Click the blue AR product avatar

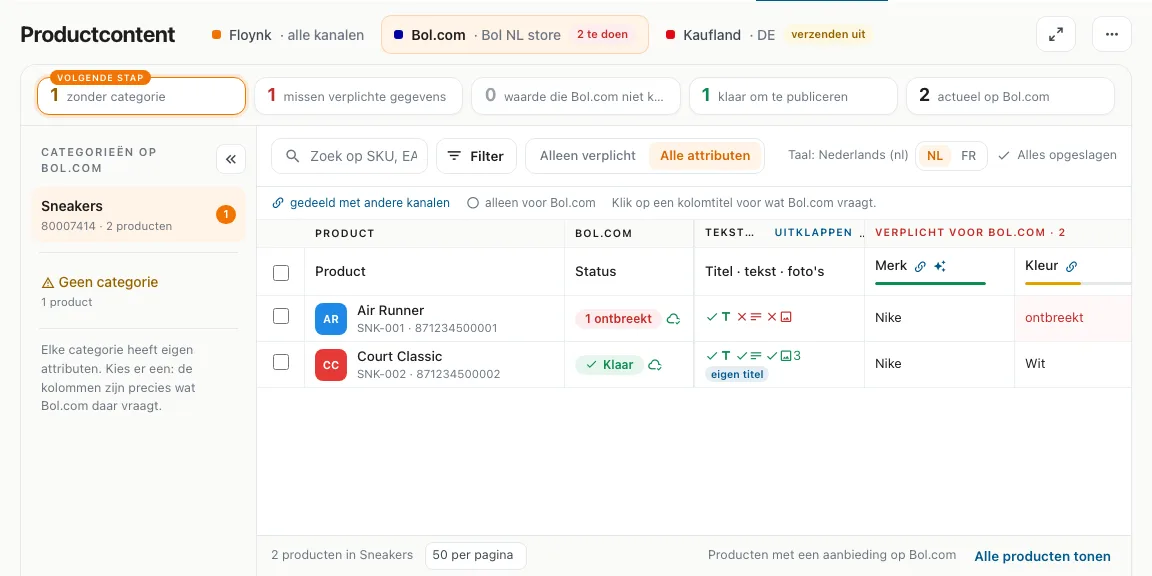click(x=331, y=319)
